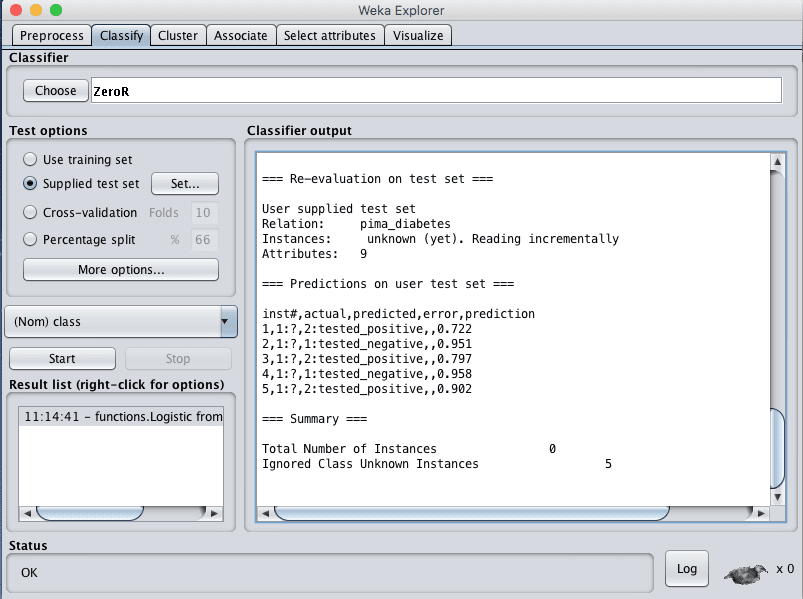803x599 pixels.
Task: Click the disabled Stop button
Action: pos(178,358)
